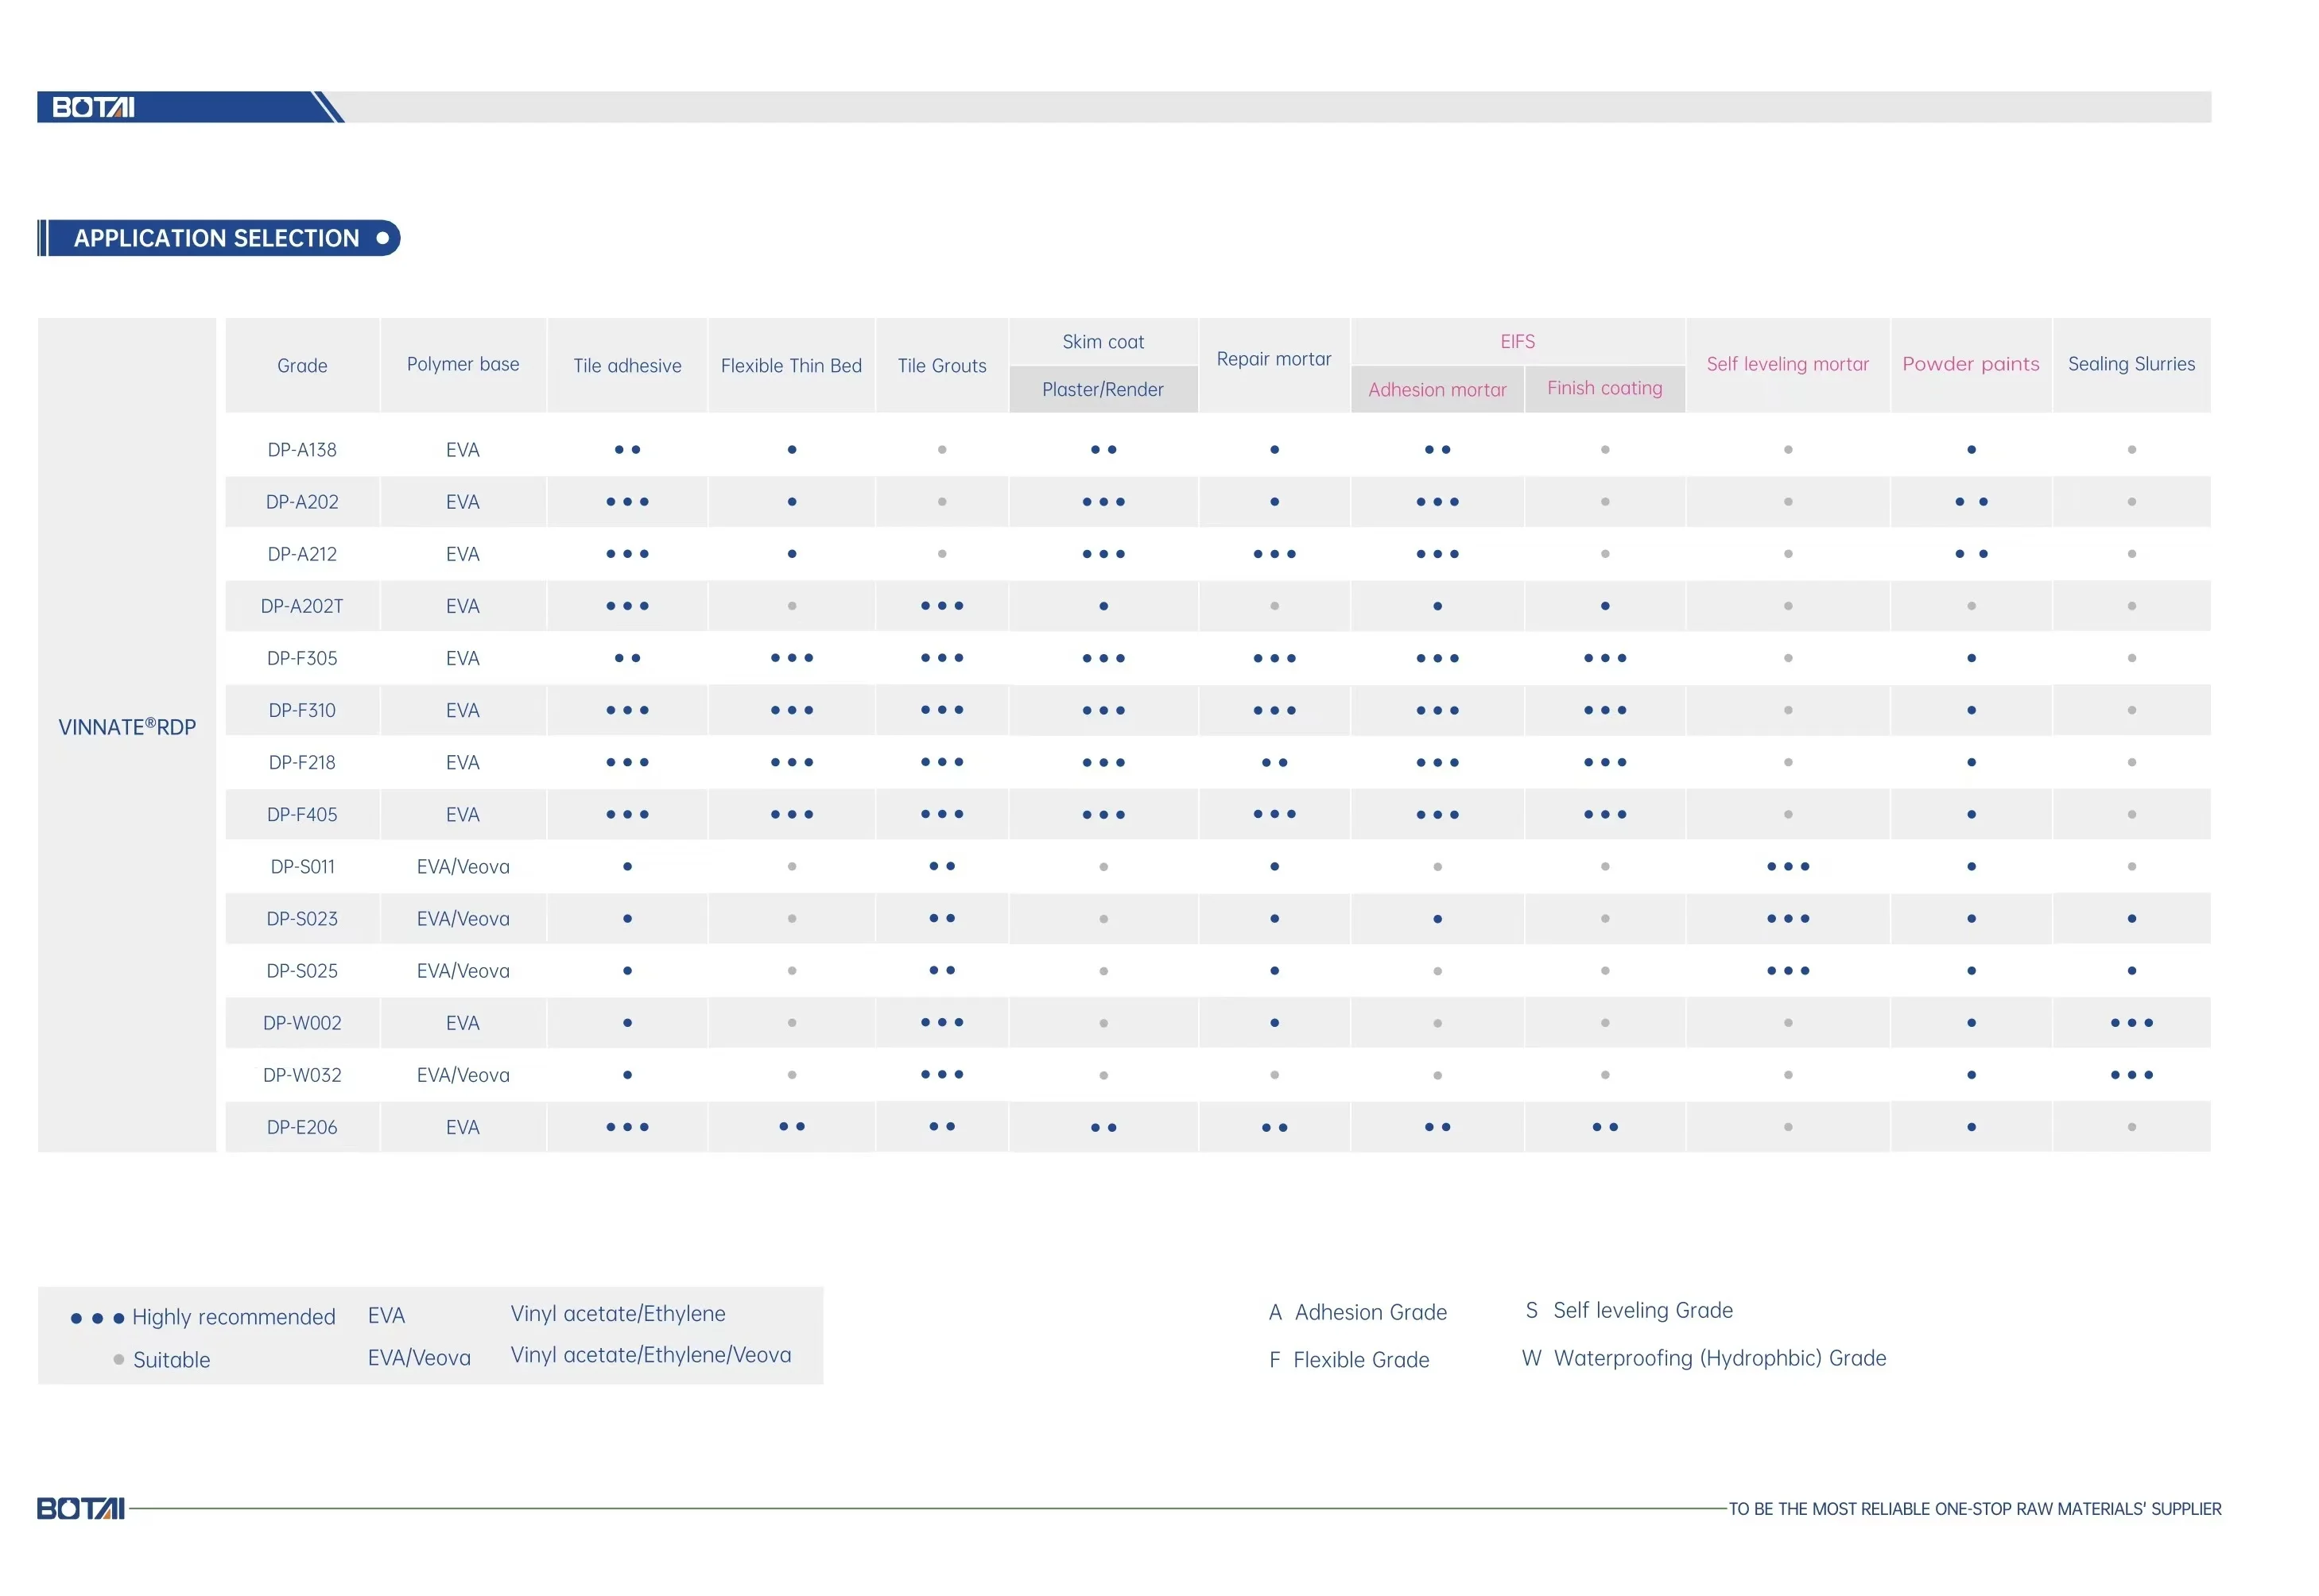Click DP-S011 Self leveling mortar rating dots
This screenshot has width=2319, height=1596.
tap(1787, 867)
